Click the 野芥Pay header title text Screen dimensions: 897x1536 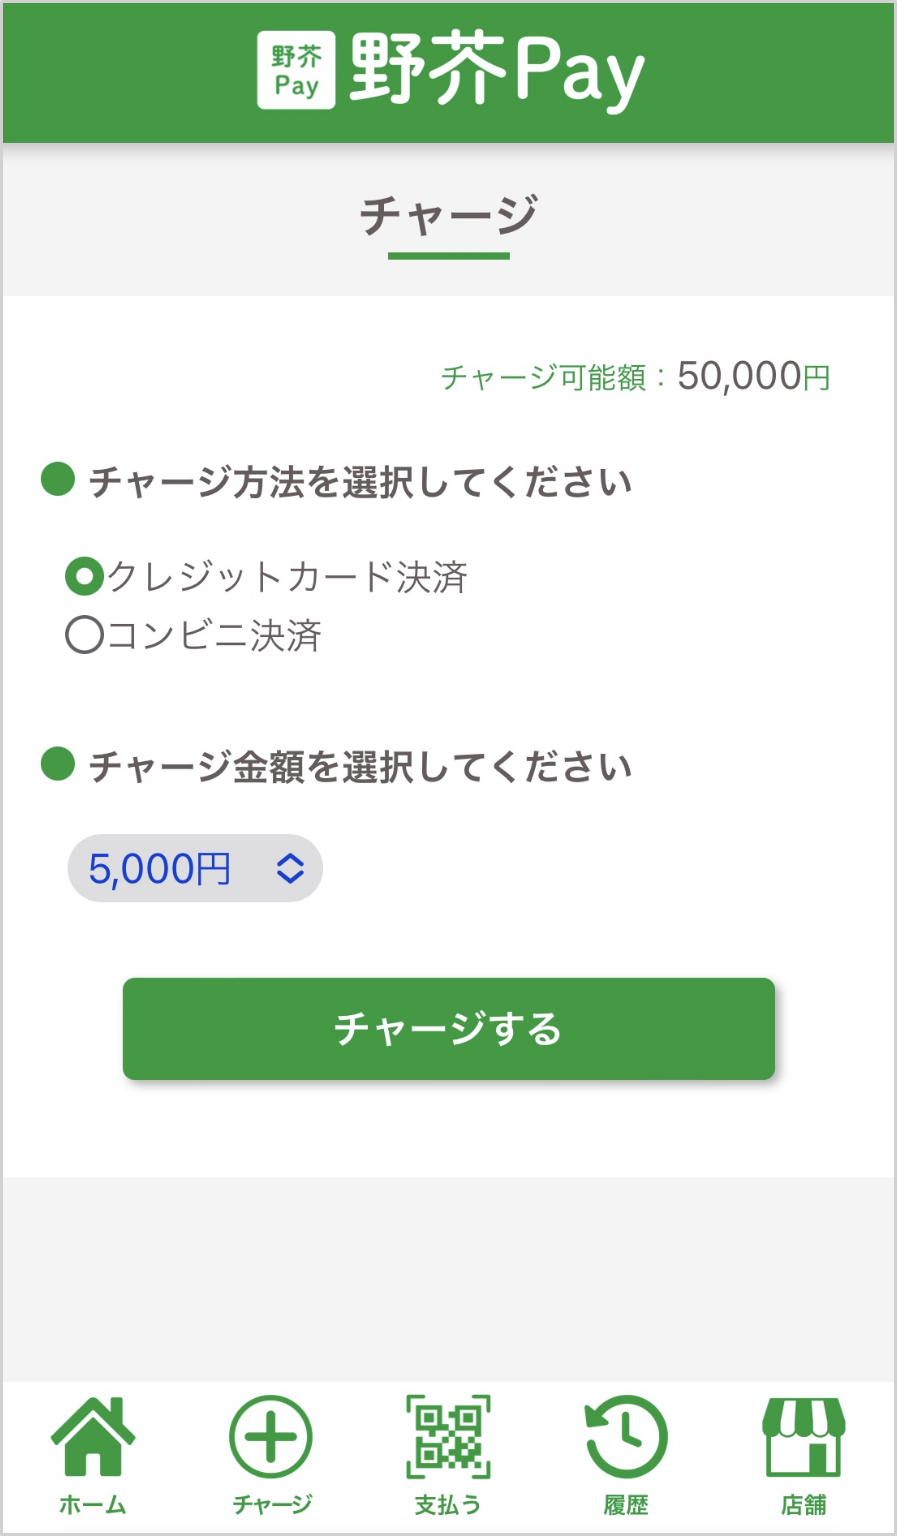tap(497, 70)
